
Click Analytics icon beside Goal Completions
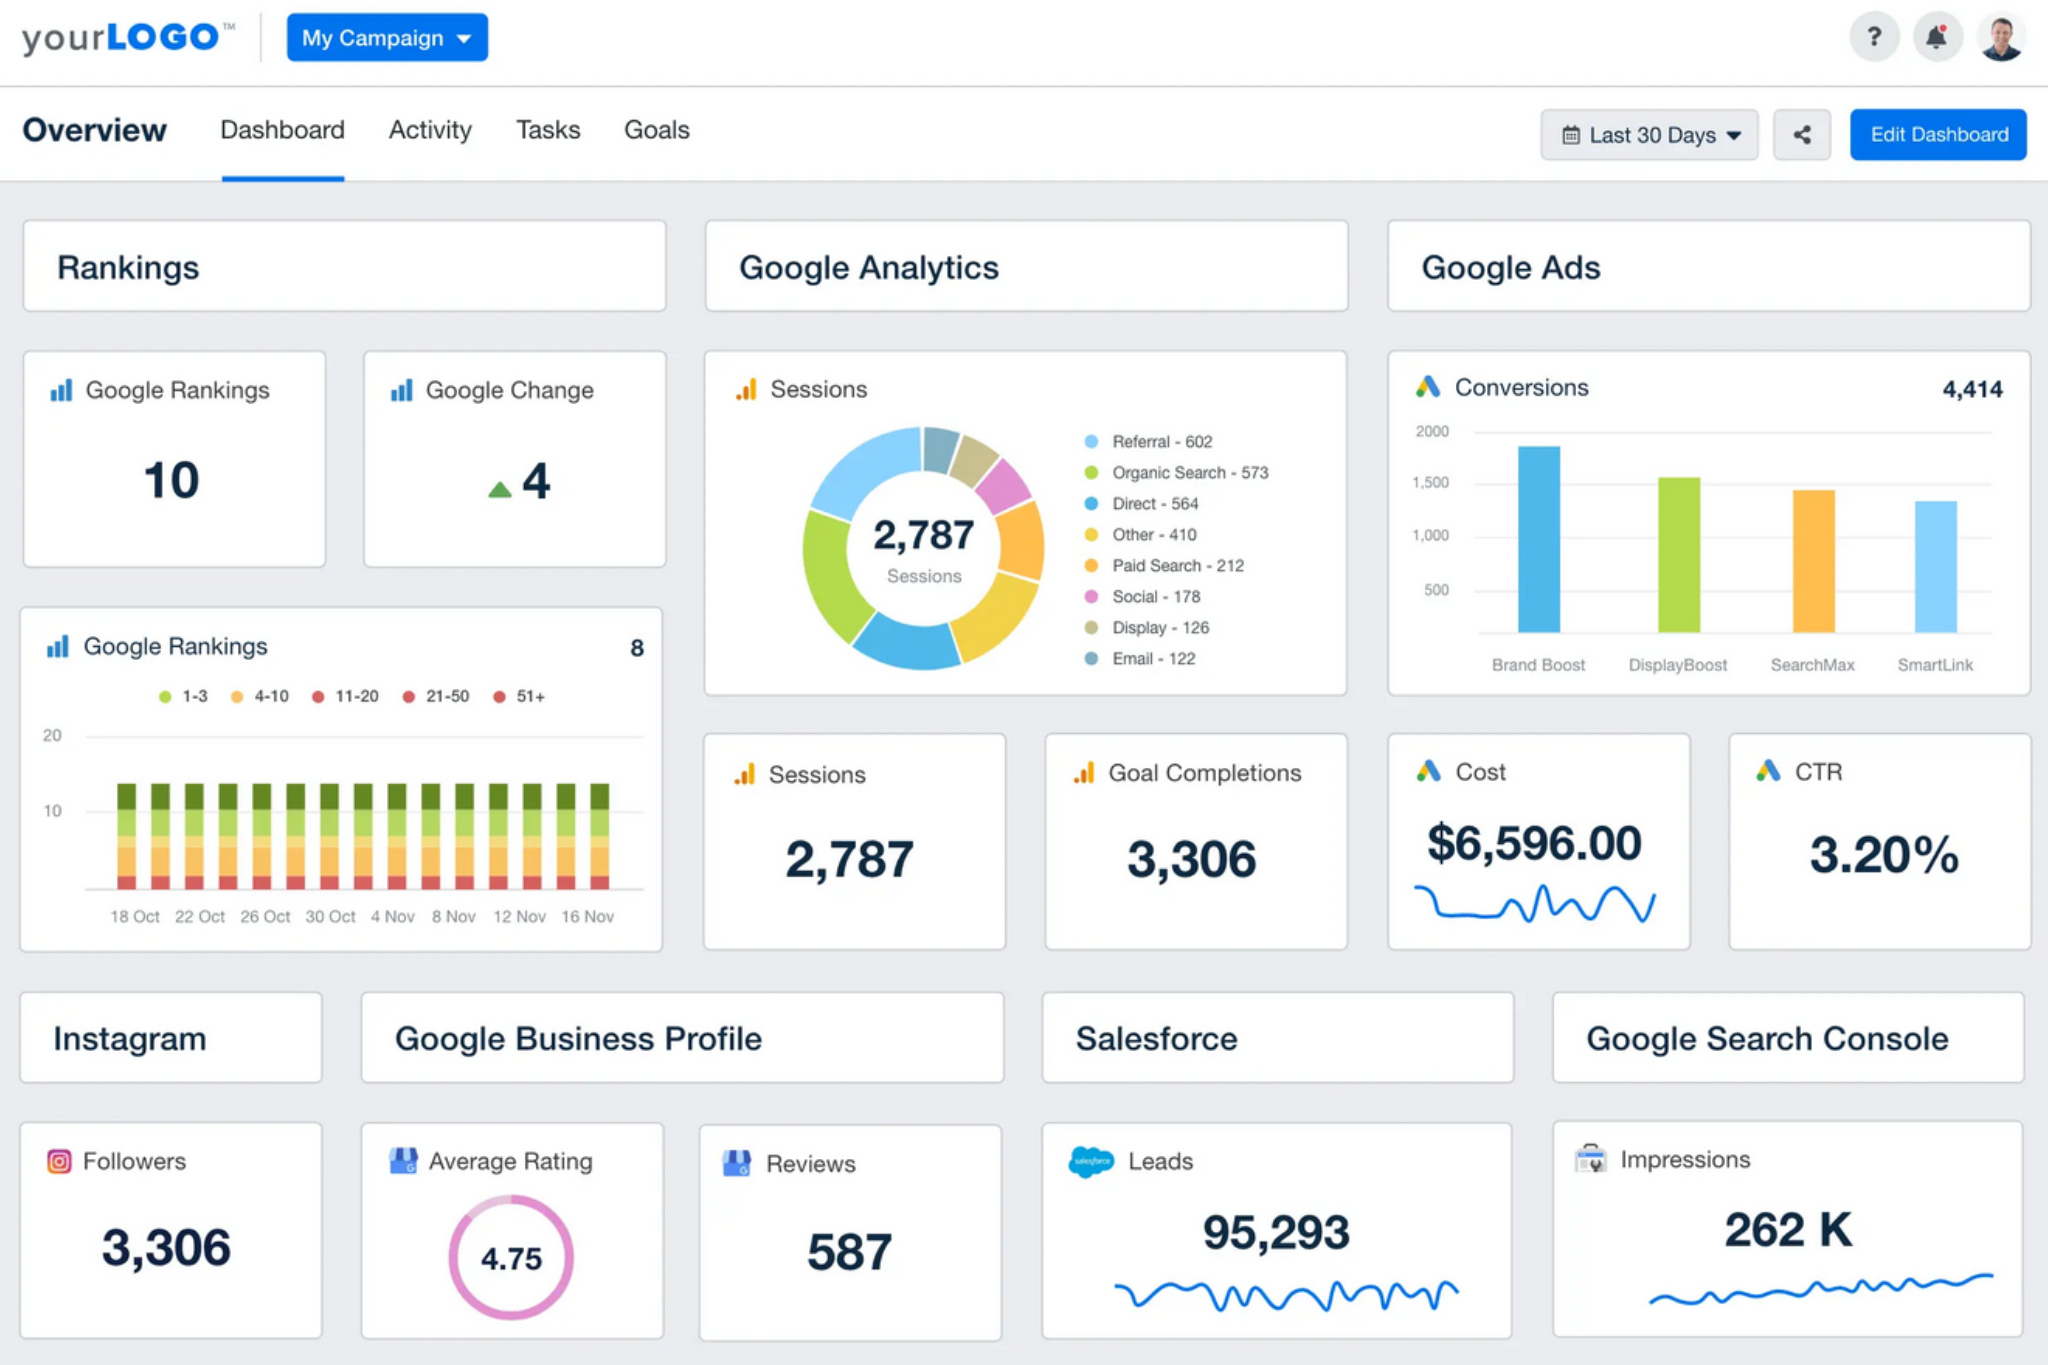point(1084,773)
